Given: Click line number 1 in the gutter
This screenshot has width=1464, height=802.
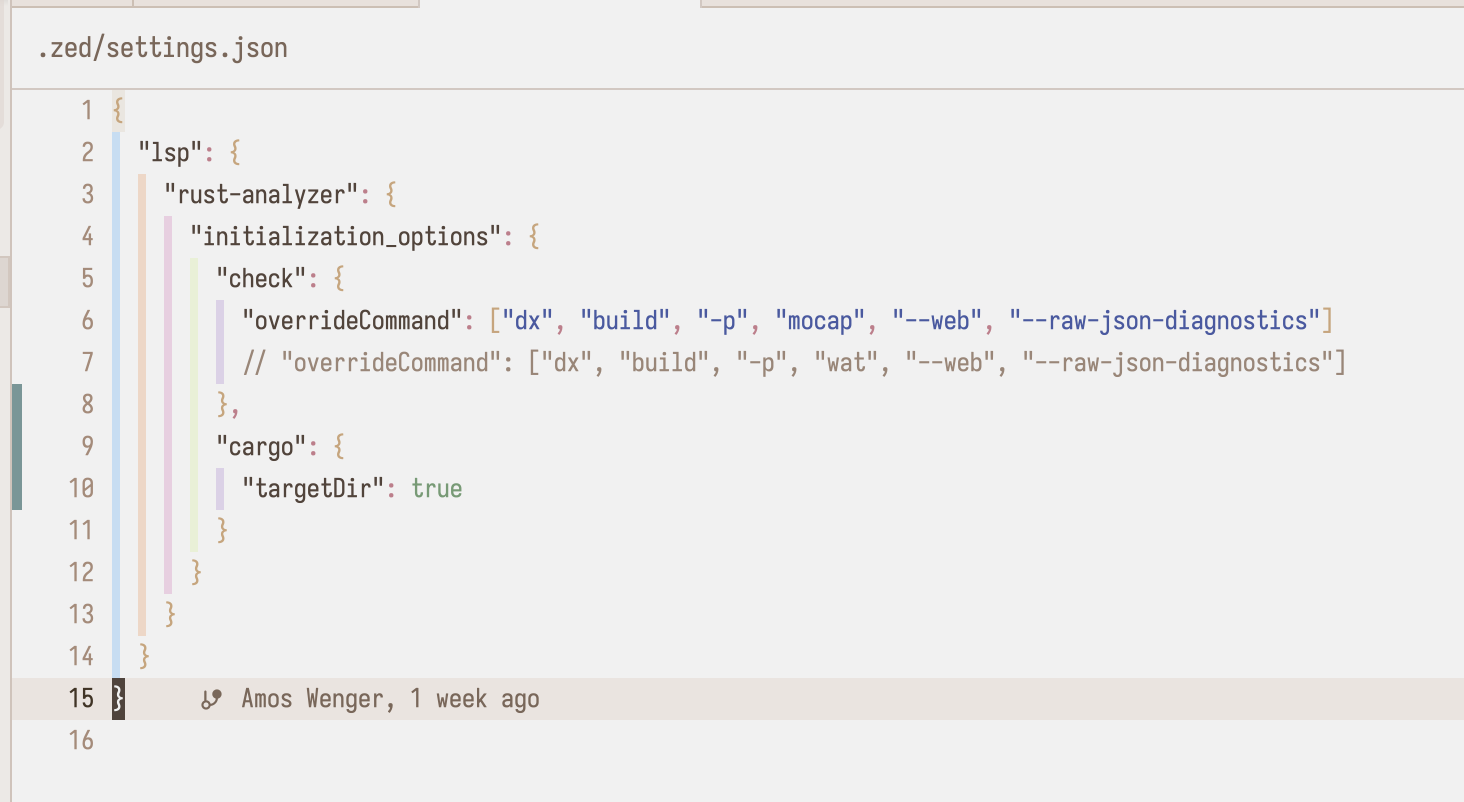Looking at the screenshot, I should (86, 110).
